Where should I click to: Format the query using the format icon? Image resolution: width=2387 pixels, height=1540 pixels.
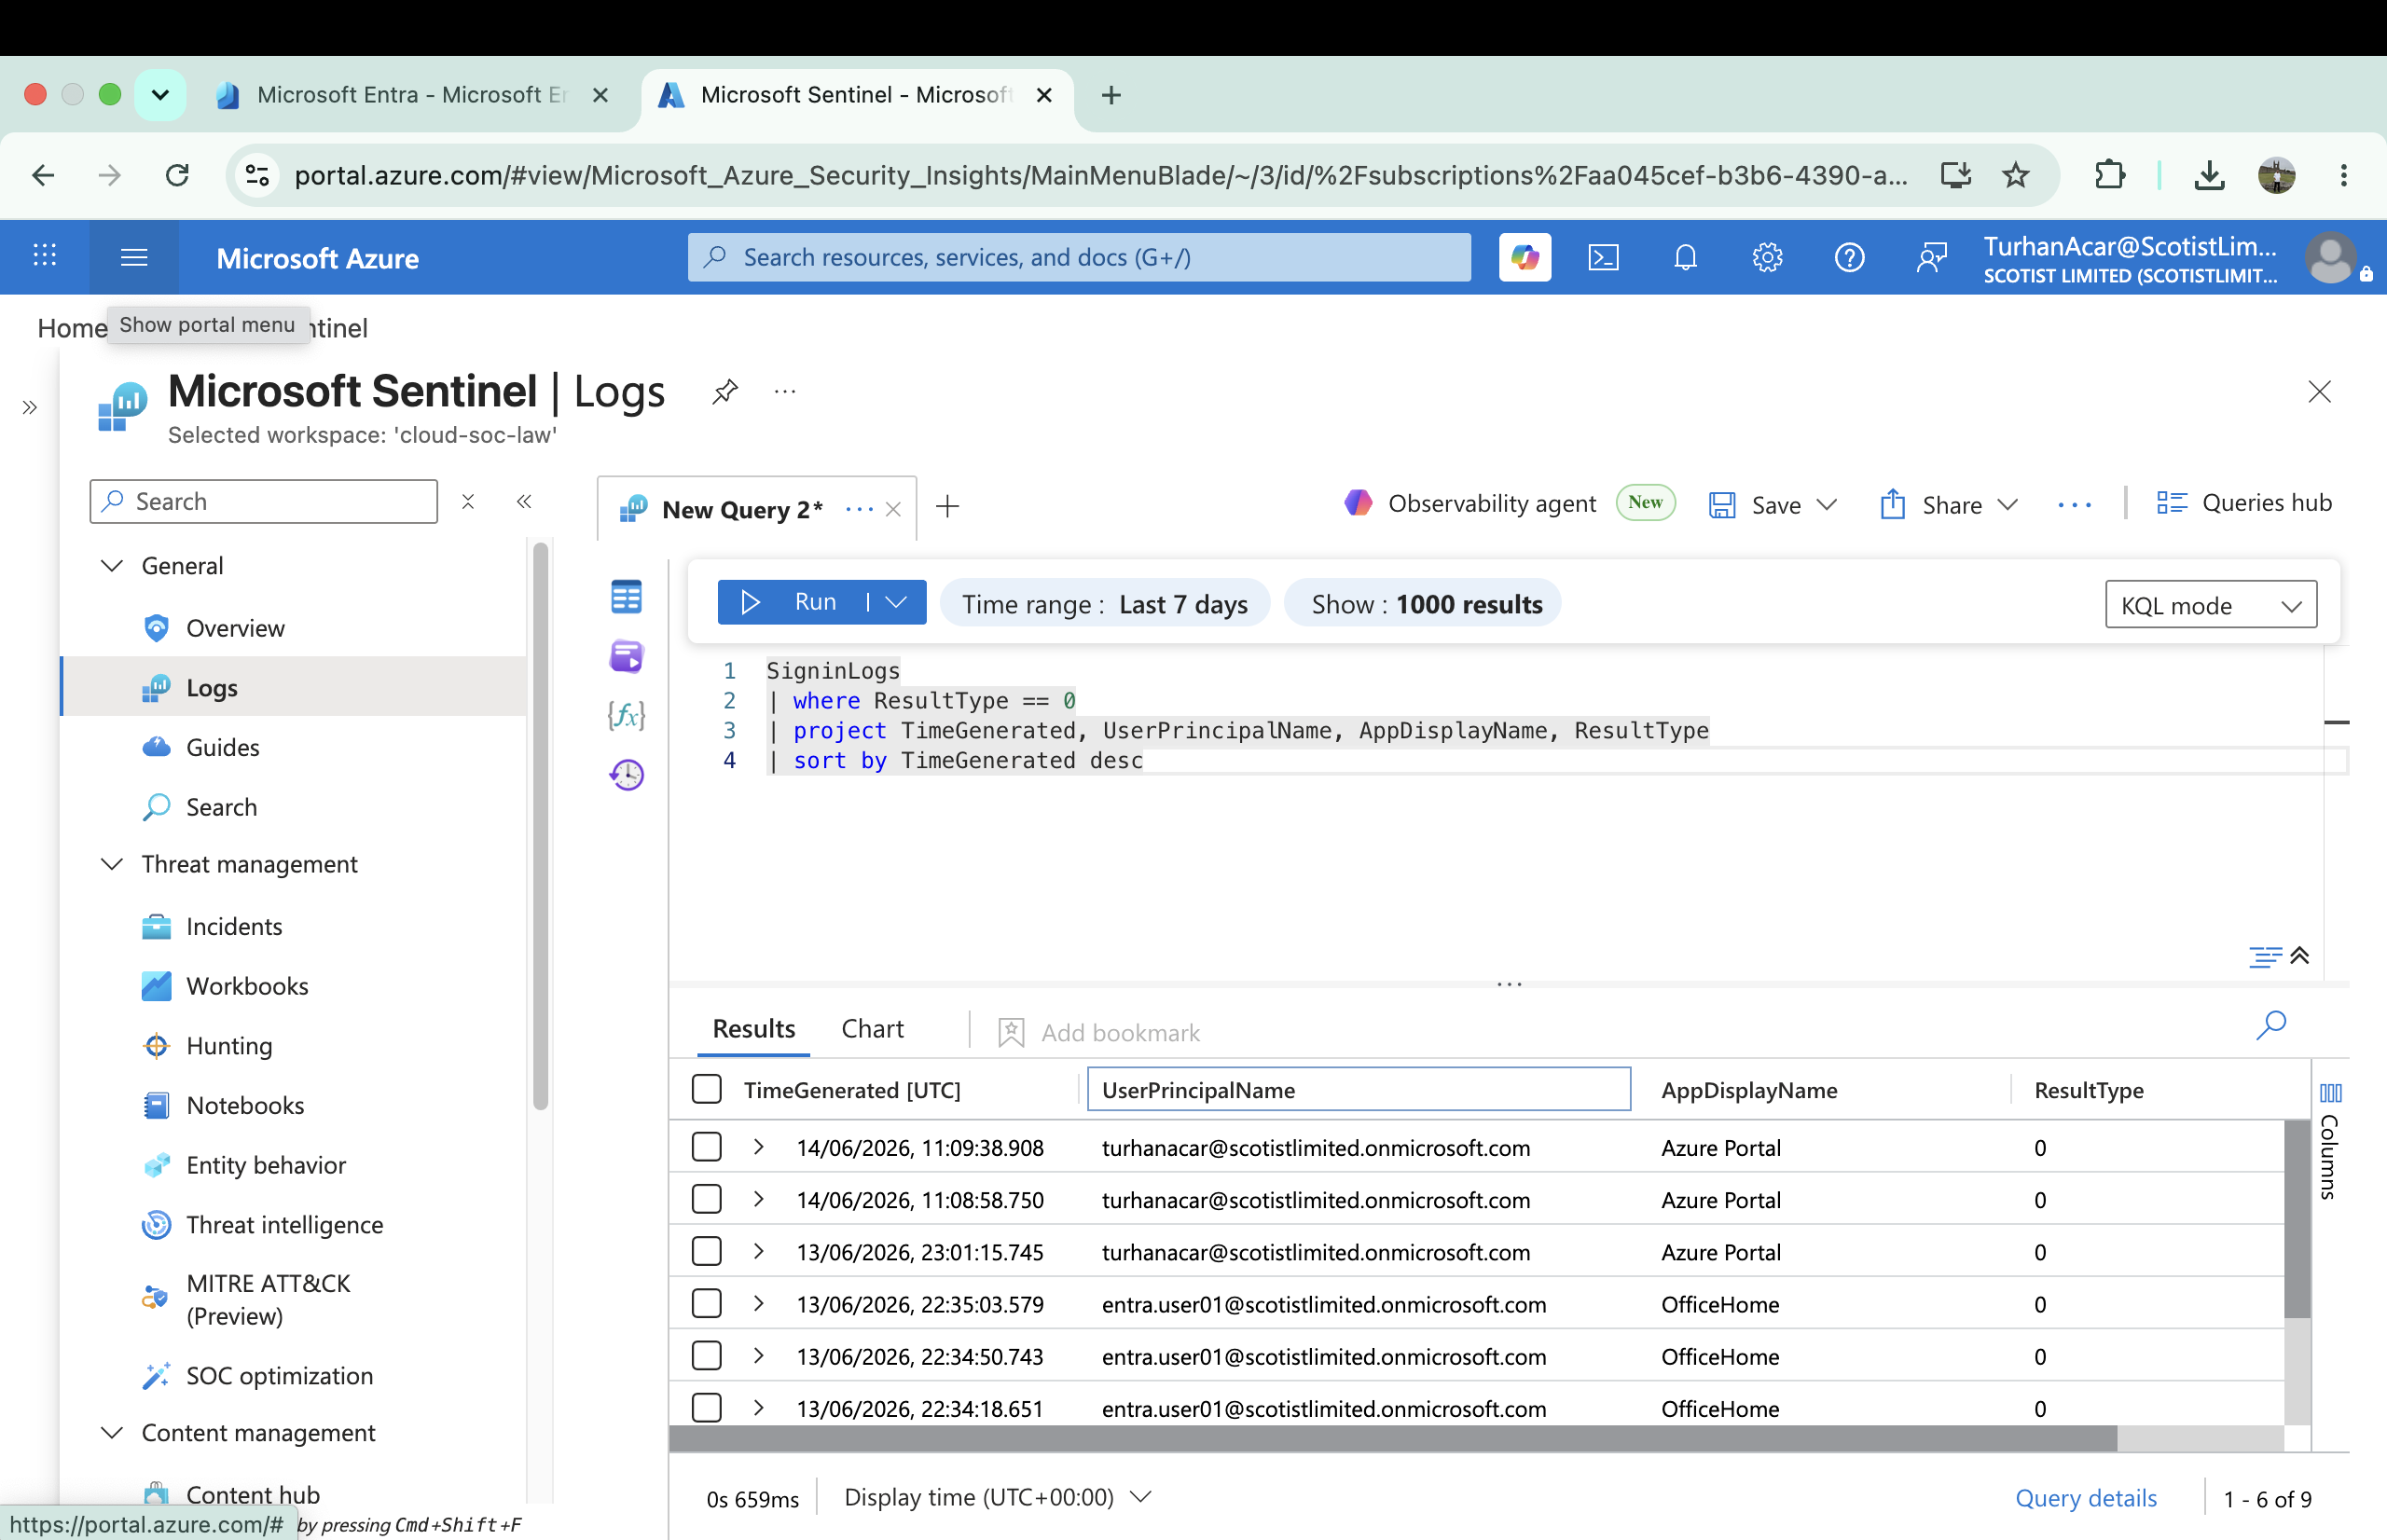point(2265,957)
